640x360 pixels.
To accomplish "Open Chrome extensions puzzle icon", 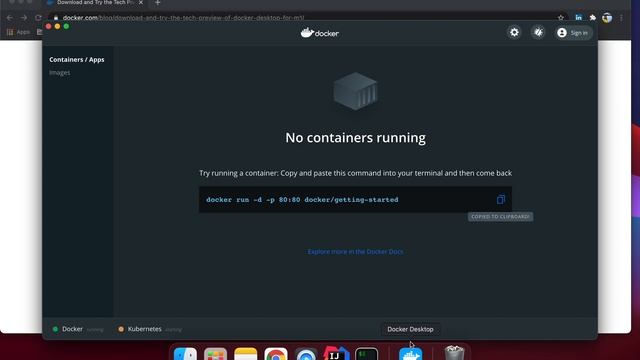I will coord(593,18).
